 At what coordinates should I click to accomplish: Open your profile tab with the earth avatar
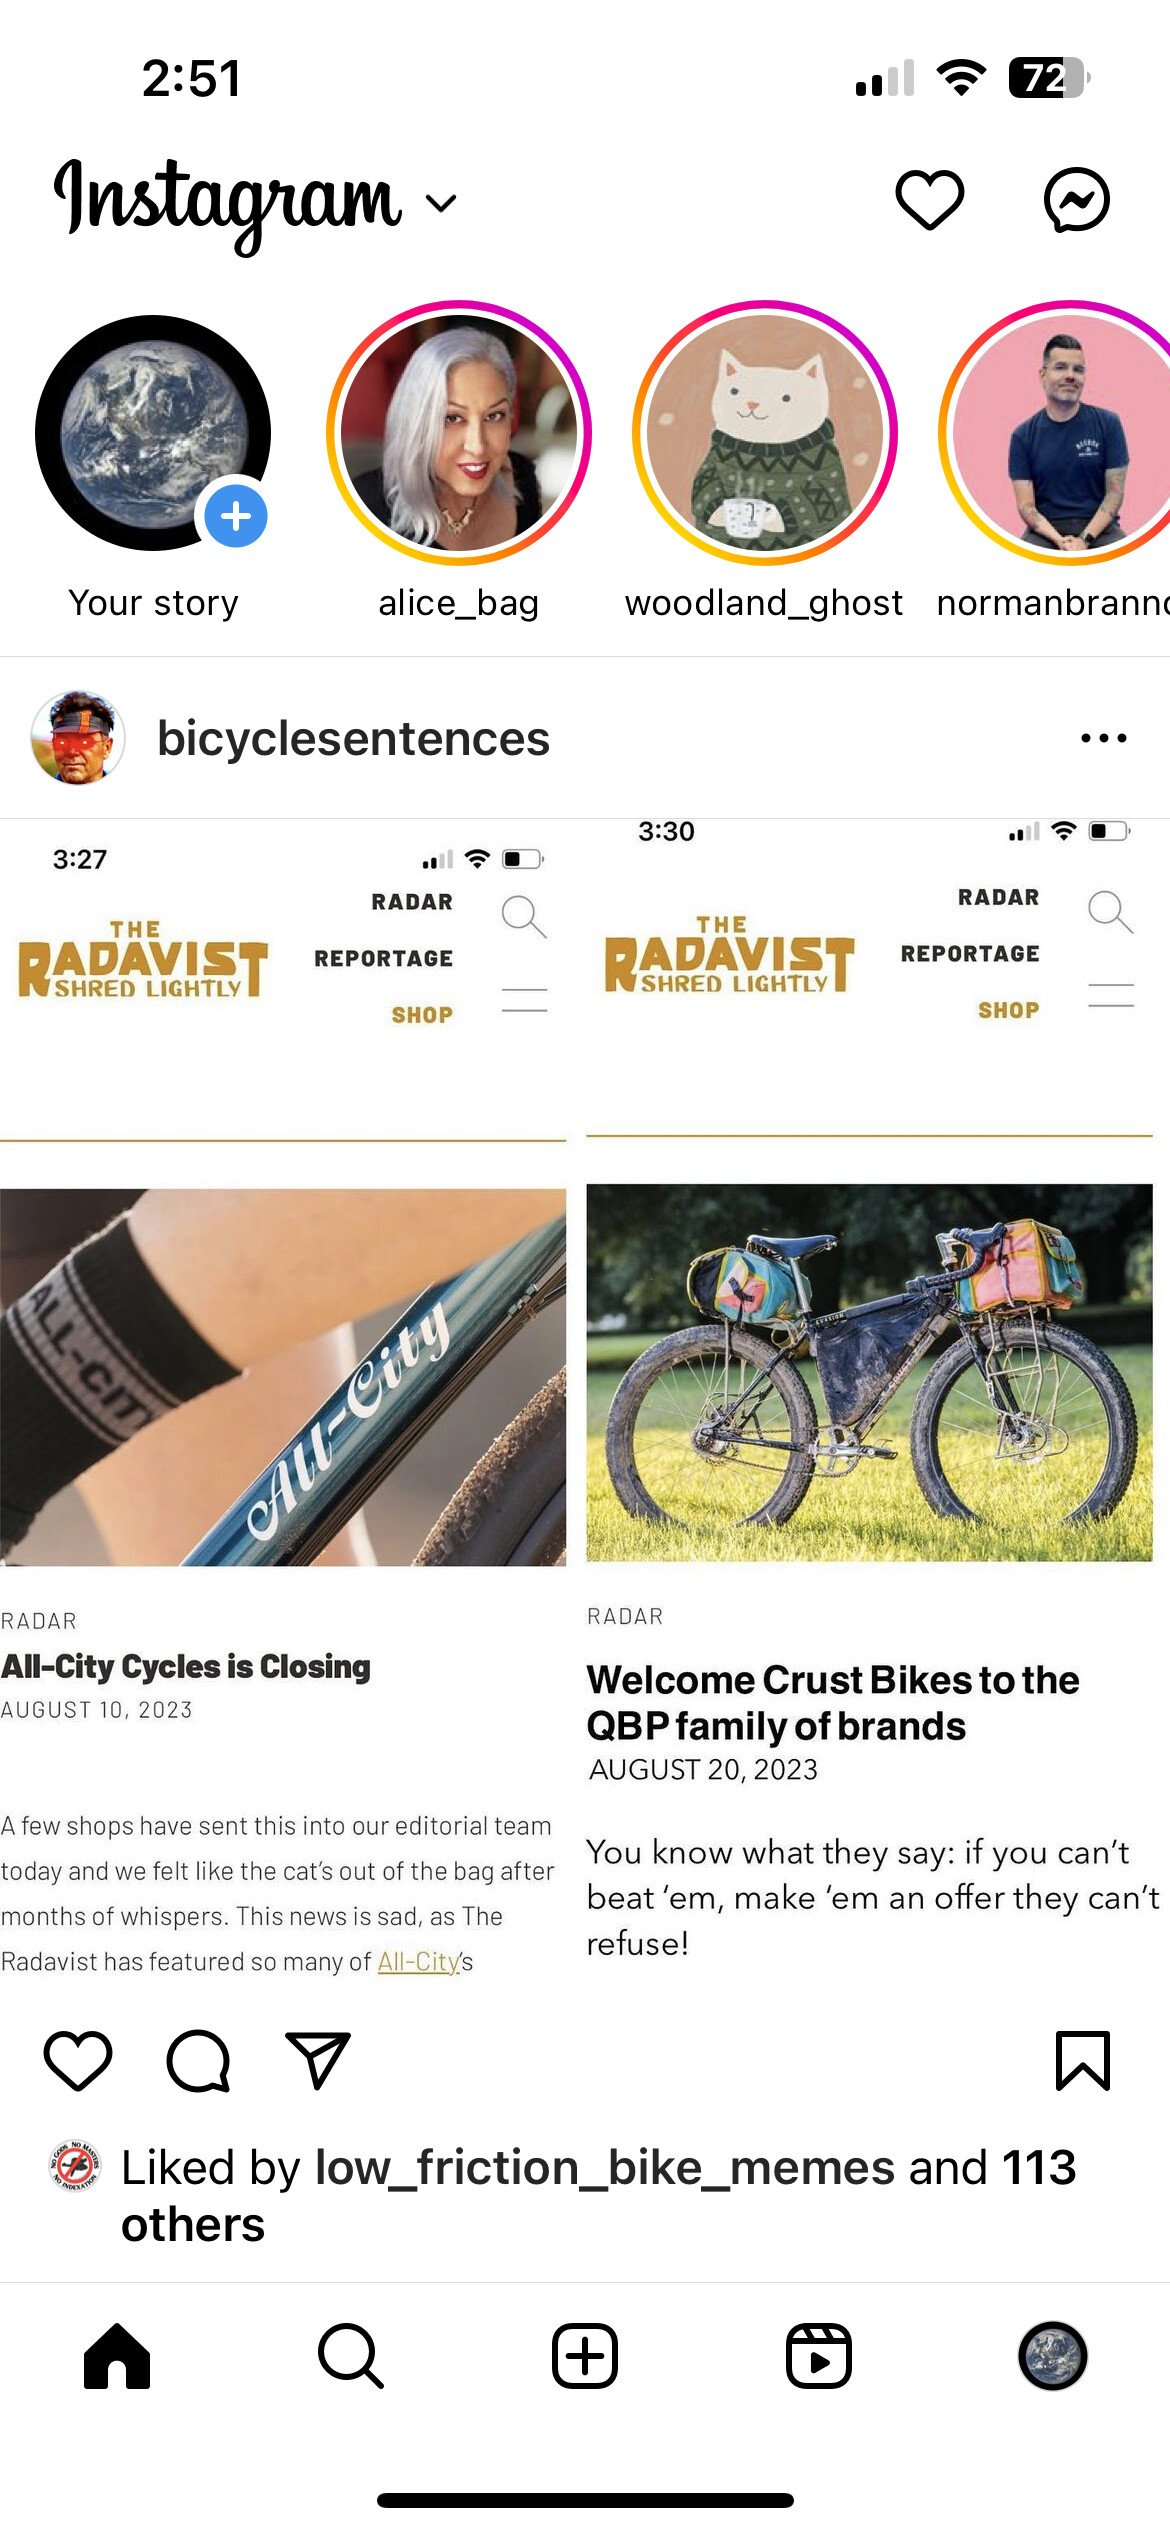pyautogui.click(x=1053, y=2356)
